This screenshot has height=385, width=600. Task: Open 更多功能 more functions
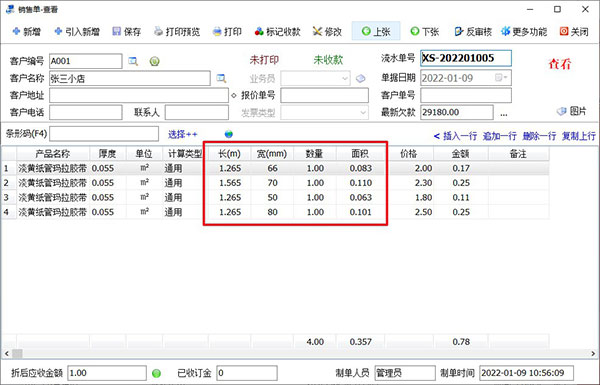pos(524,31)
